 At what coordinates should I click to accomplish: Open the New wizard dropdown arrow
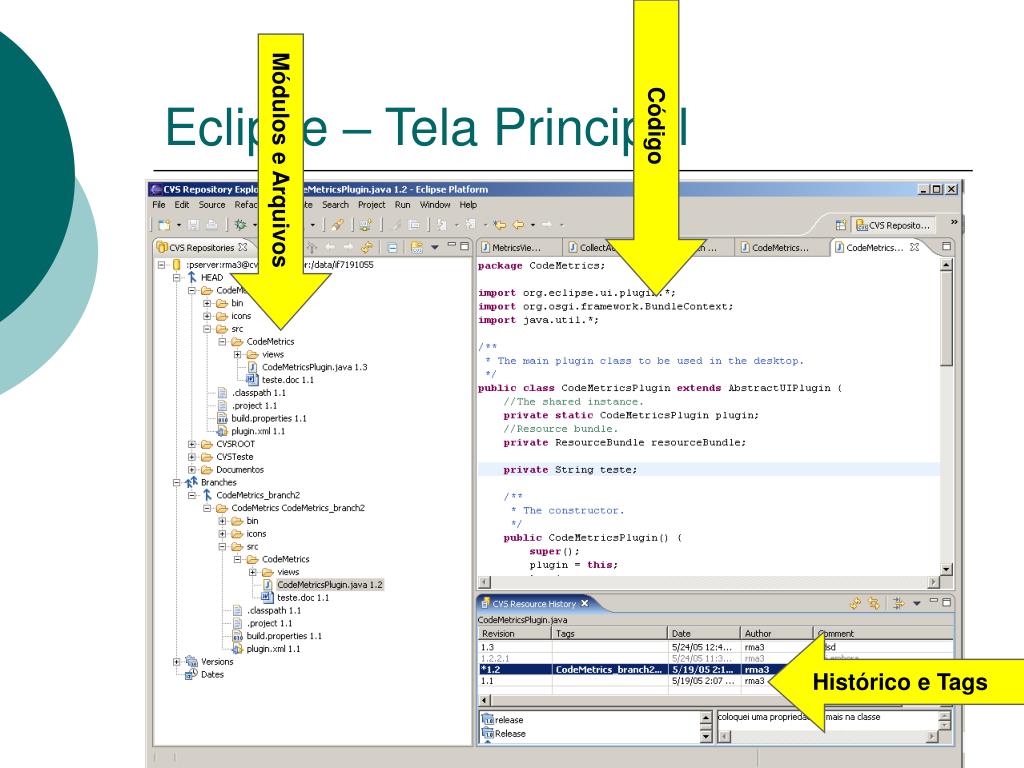tap(179, 225)
